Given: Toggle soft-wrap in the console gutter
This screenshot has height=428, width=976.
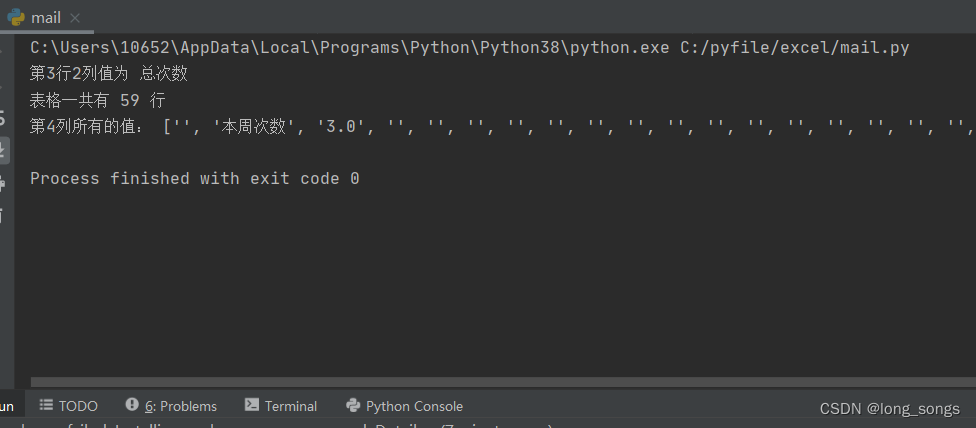Looking at the screenshot, I should tap(4, 119).
